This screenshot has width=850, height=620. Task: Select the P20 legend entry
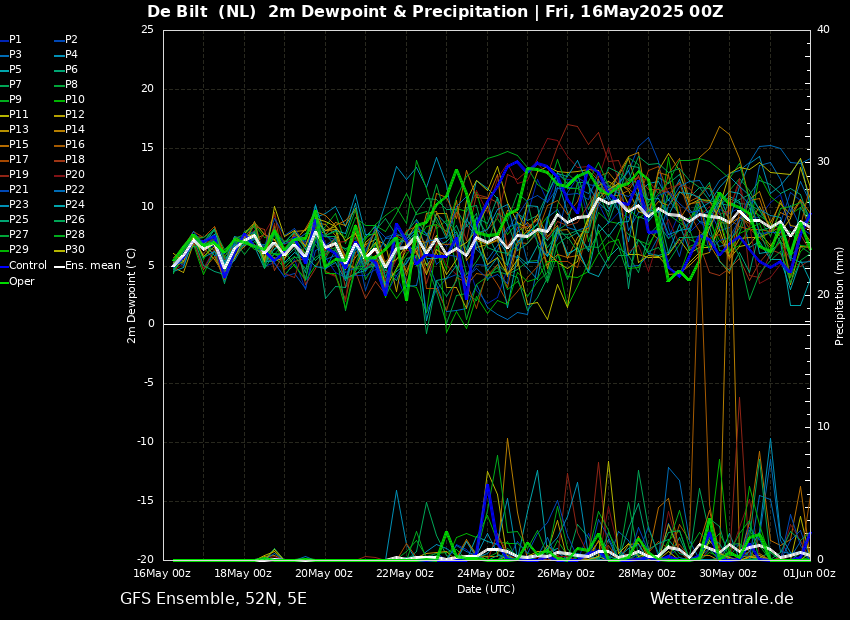coord(69,175)
